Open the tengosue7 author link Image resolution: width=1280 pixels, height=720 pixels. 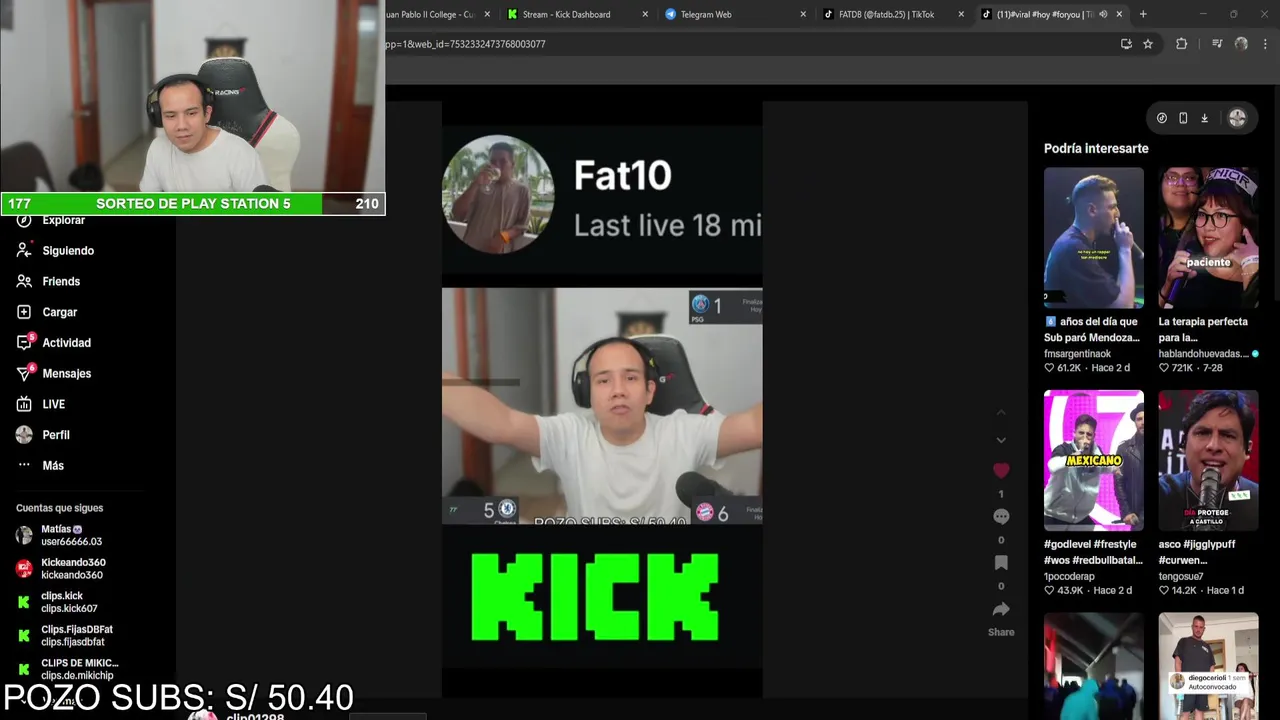(x=1181, y=577)
